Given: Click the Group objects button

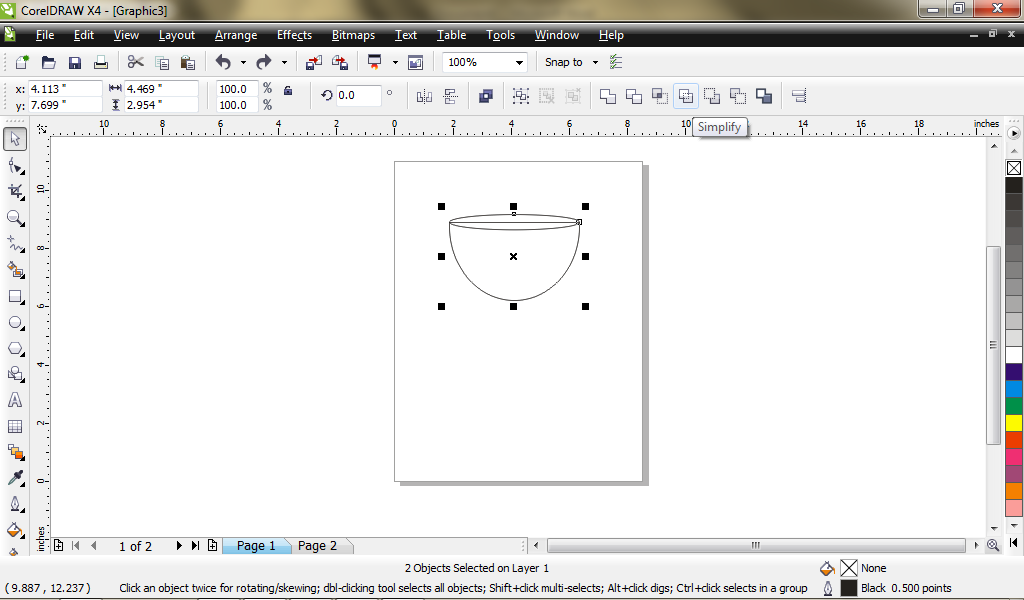Looking at the screenshot, I should [520, 96].
